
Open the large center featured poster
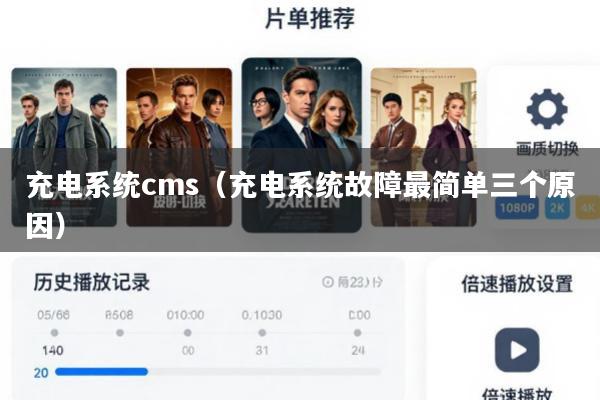302,145
